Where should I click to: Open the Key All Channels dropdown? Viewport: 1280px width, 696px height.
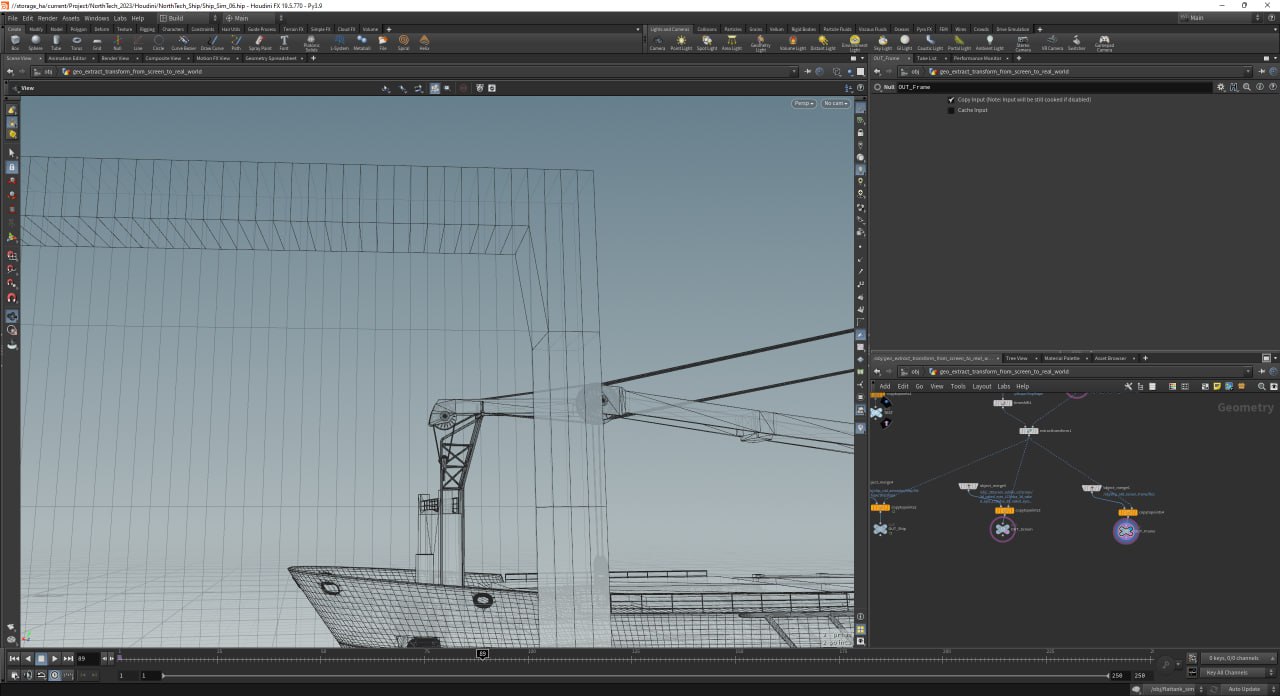(x=1239, y=672)
